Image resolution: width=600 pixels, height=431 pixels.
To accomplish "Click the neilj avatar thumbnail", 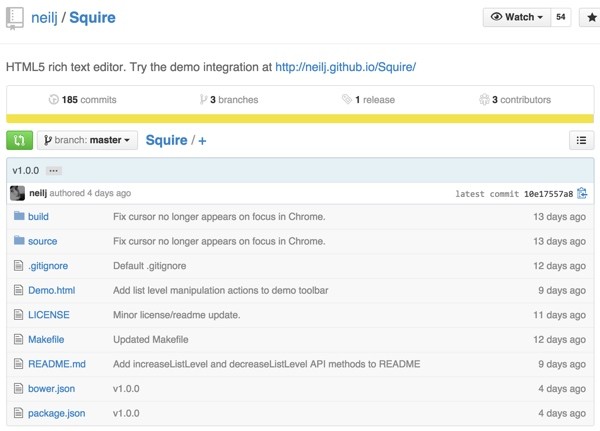I will [x=17, y=193].
